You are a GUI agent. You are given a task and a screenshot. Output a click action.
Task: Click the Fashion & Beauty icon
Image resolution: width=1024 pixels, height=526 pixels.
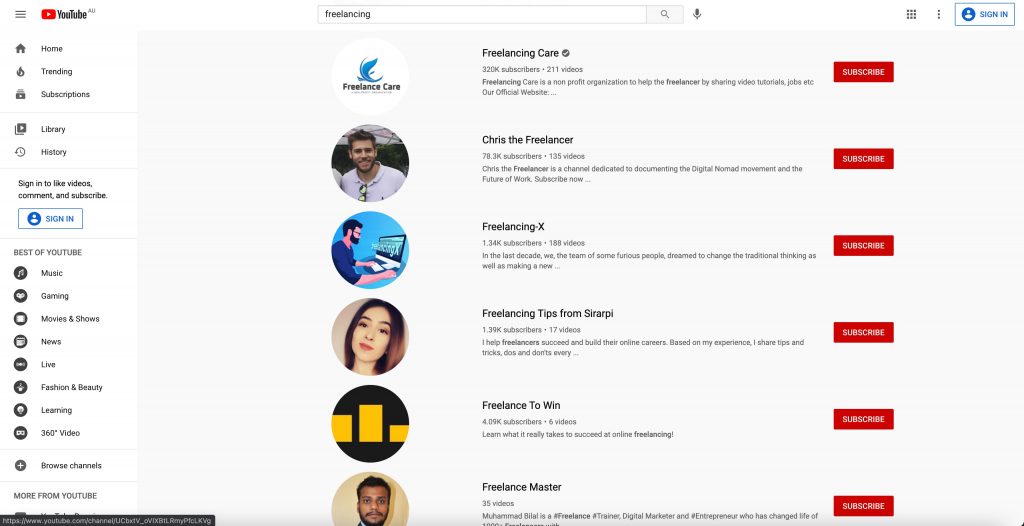[x=20, y=387]
